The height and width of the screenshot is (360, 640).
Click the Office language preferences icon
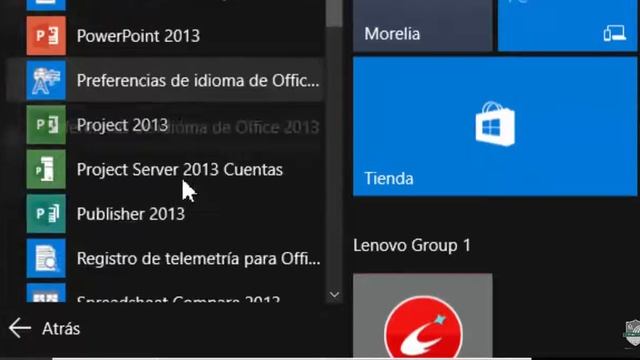(x=46, y=80)
